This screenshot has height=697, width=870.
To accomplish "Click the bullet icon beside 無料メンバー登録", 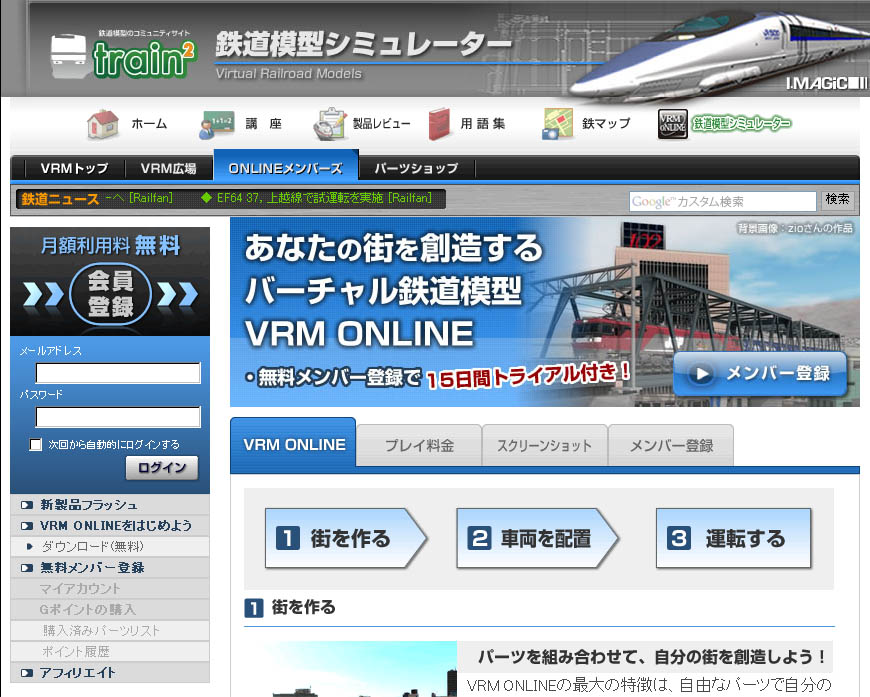I will 27,568.
